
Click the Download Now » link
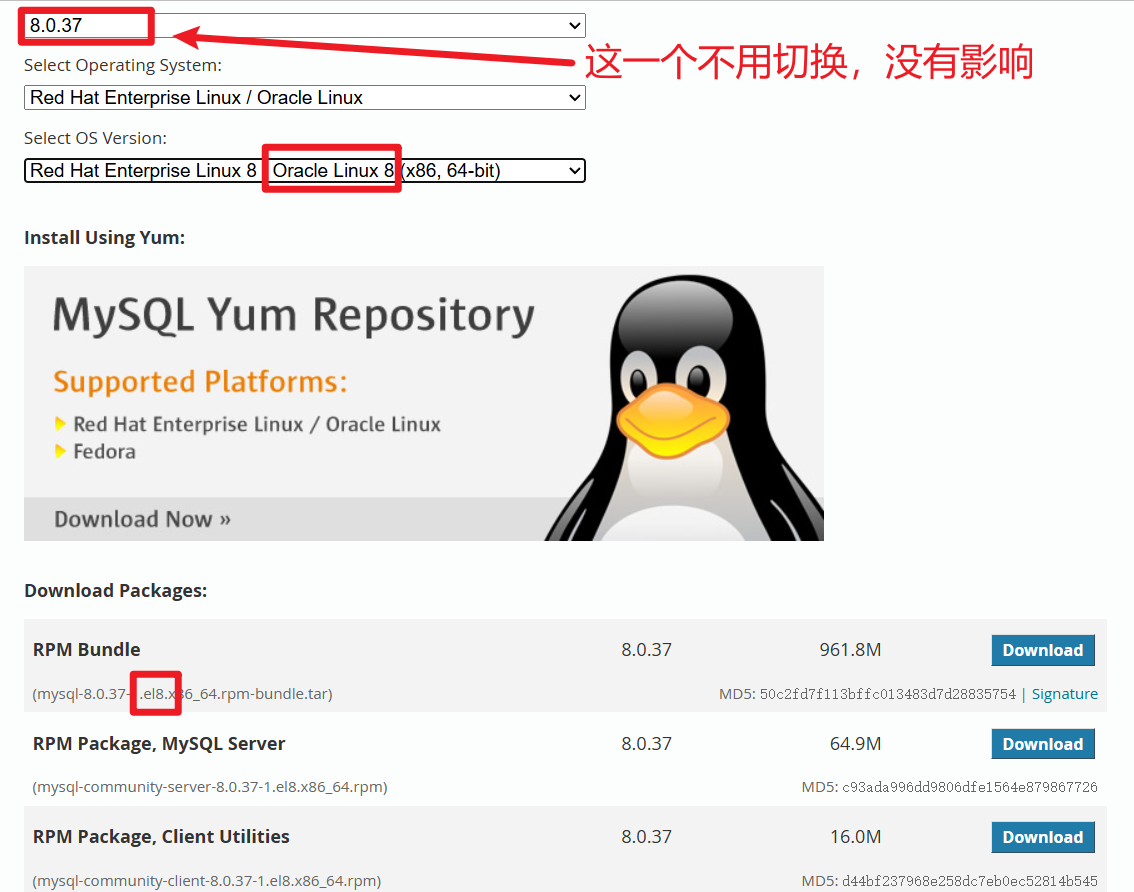point(142,519)
